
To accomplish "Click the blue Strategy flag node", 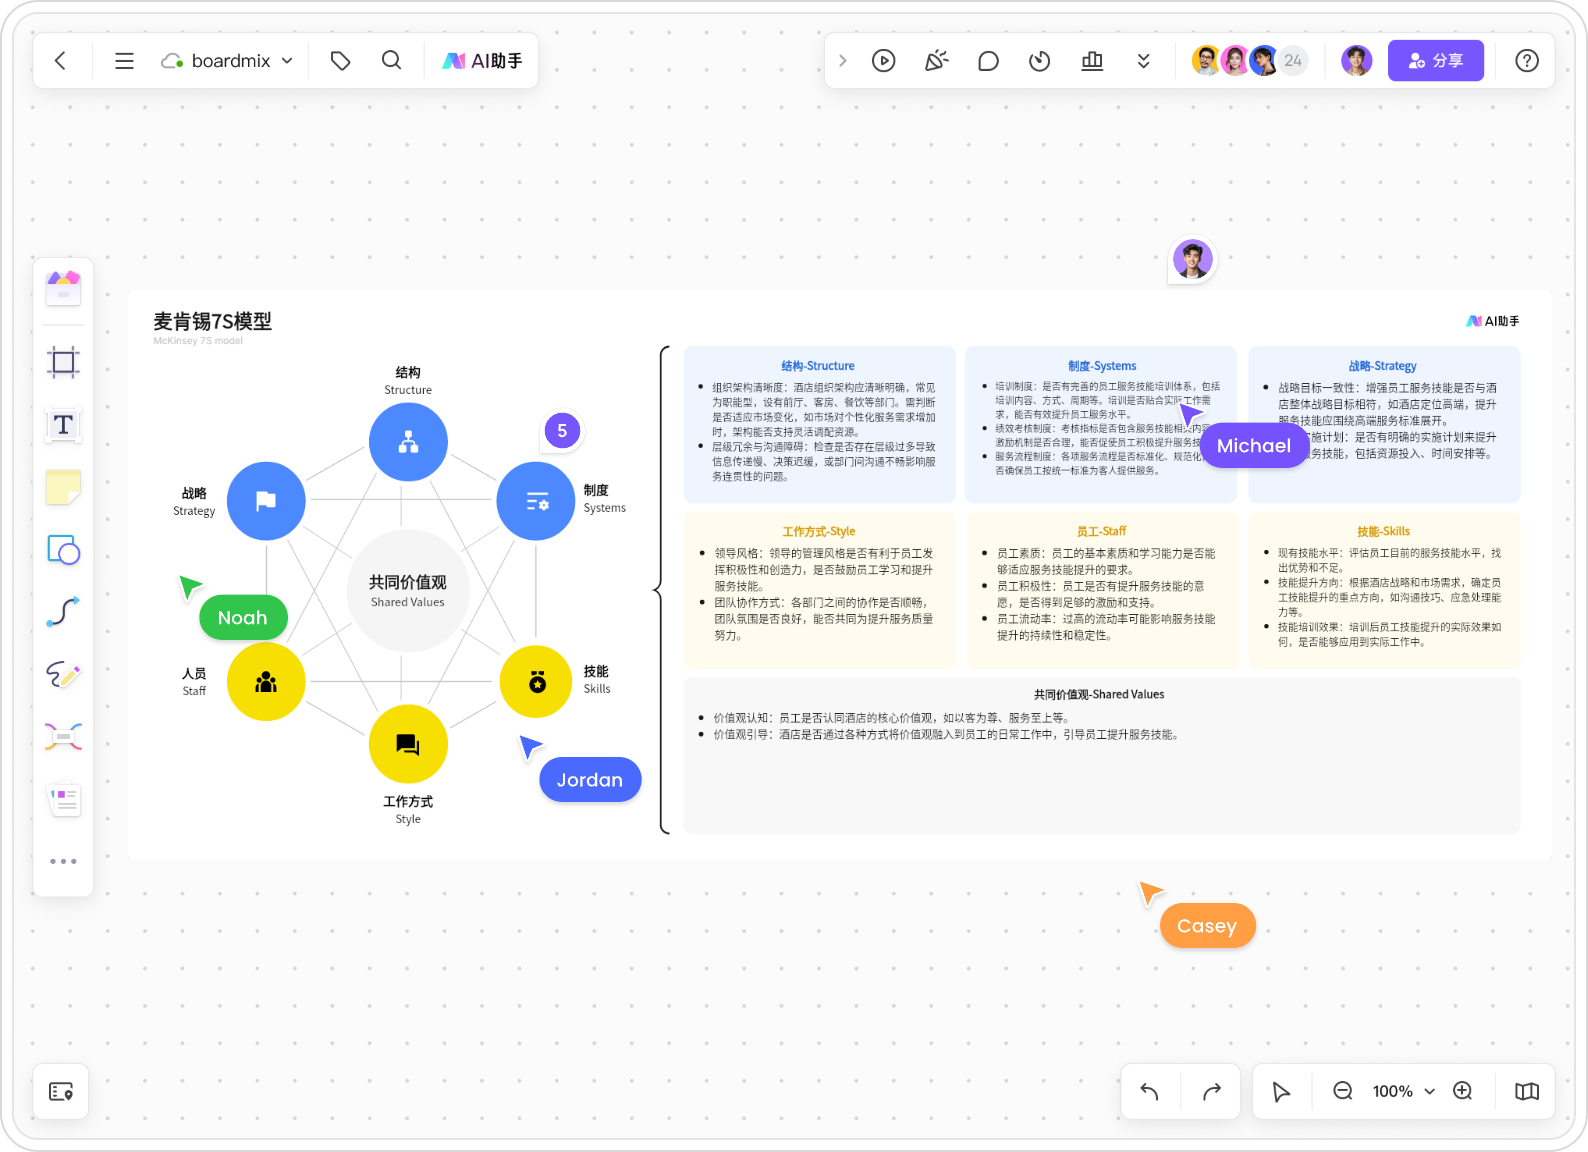I will tap(266, 501).
